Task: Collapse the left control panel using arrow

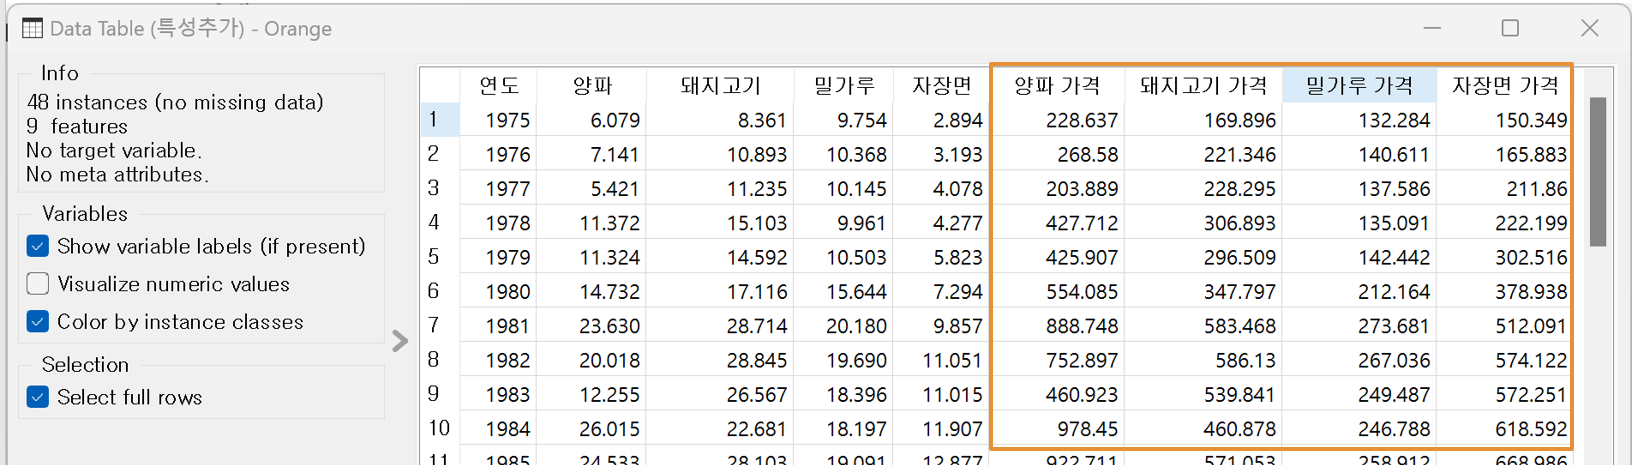Action: click(x=400, y=341)
